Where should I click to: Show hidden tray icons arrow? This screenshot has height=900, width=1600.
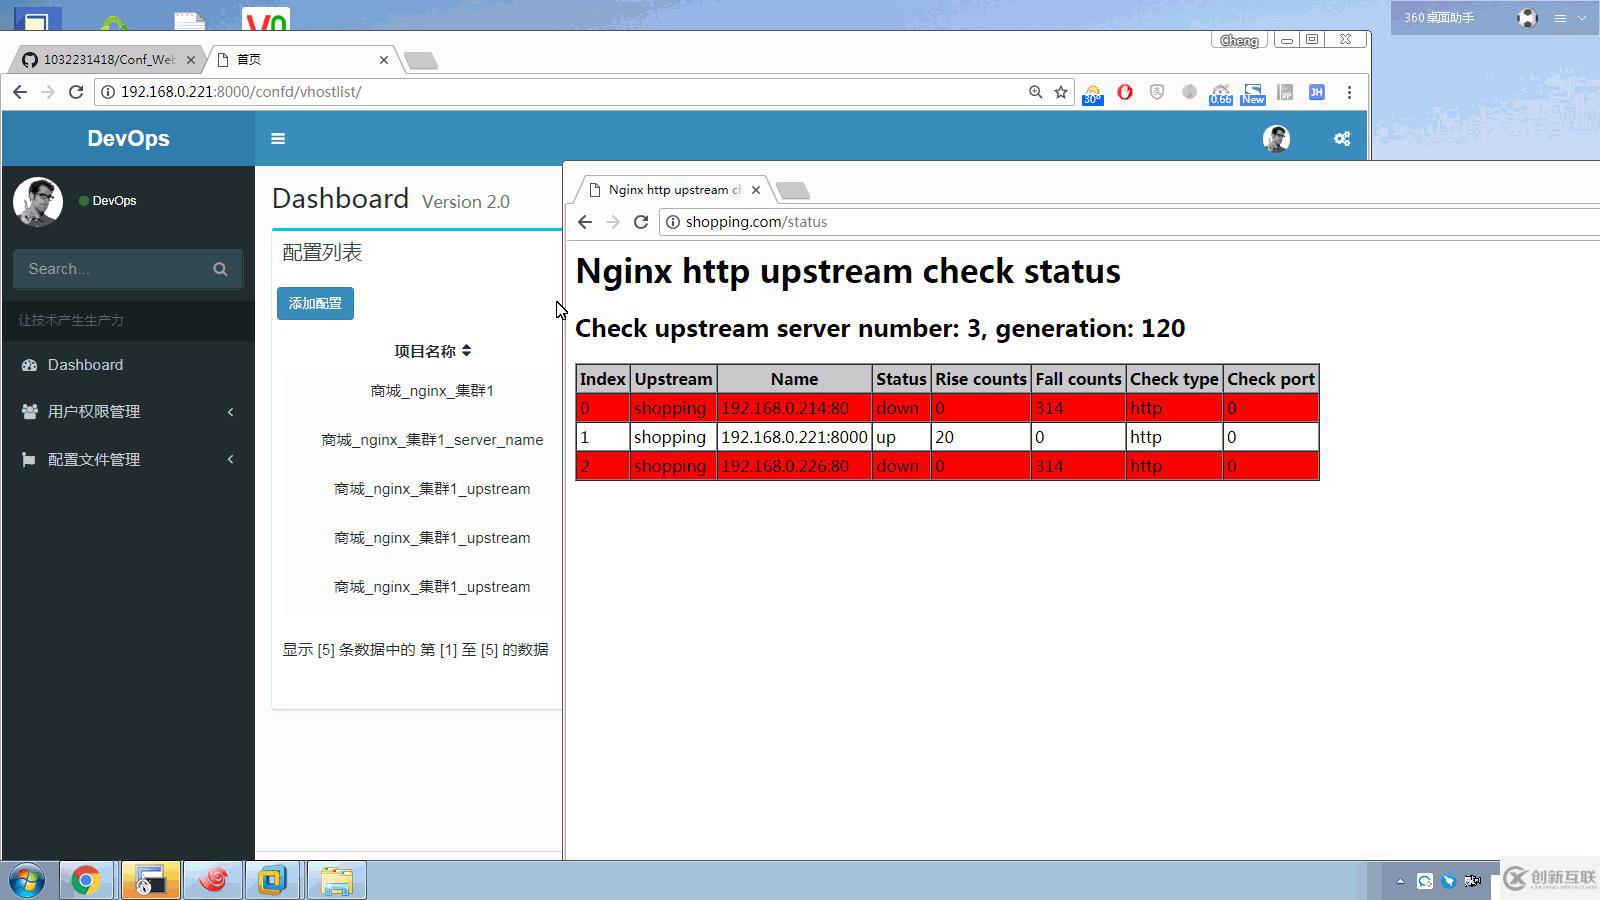coord(1400,881)
